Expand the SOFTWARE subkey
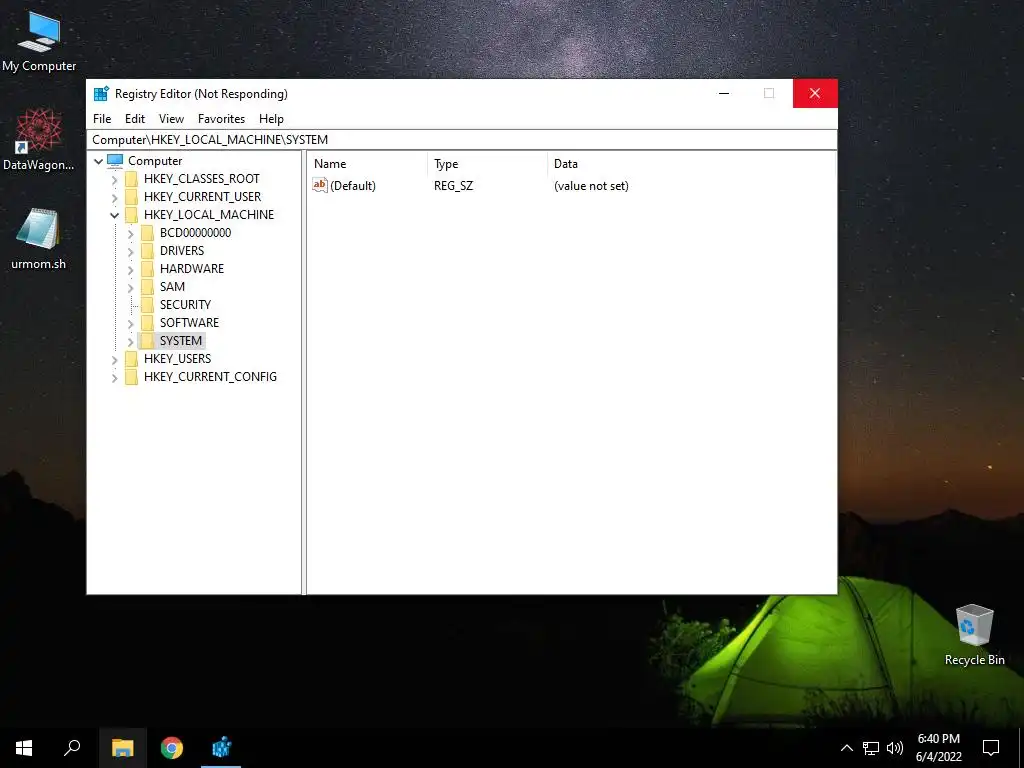Viewport: 1024px width, 768px height. (x=131, y=323)
